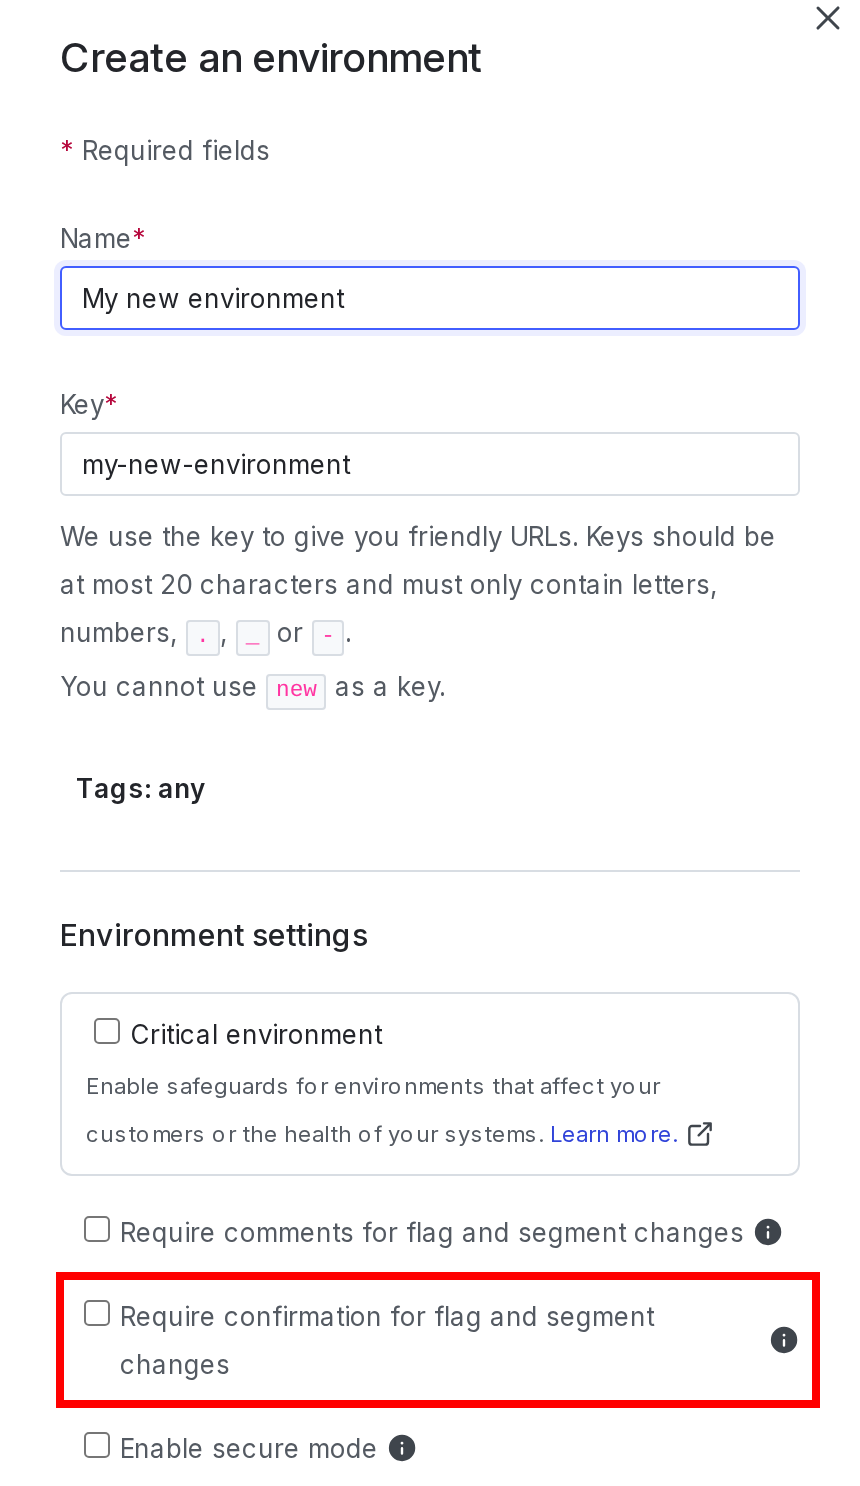Click the Environment settings section heading
Image resolution: width=860 pixels, height=1486 pixels.
[213, 935]
